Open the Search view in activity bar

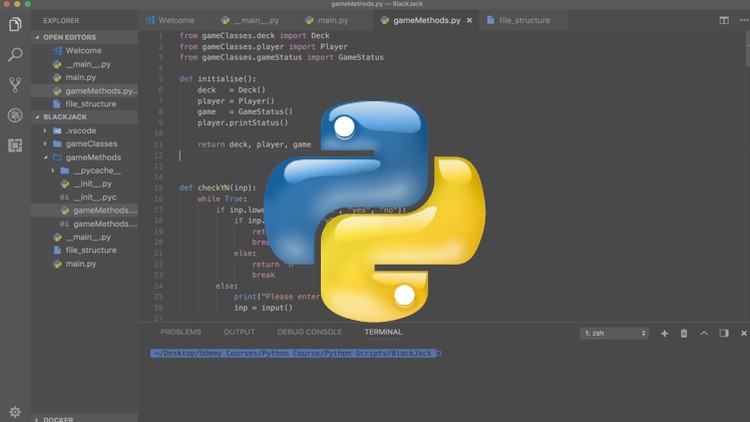[15, 55]
